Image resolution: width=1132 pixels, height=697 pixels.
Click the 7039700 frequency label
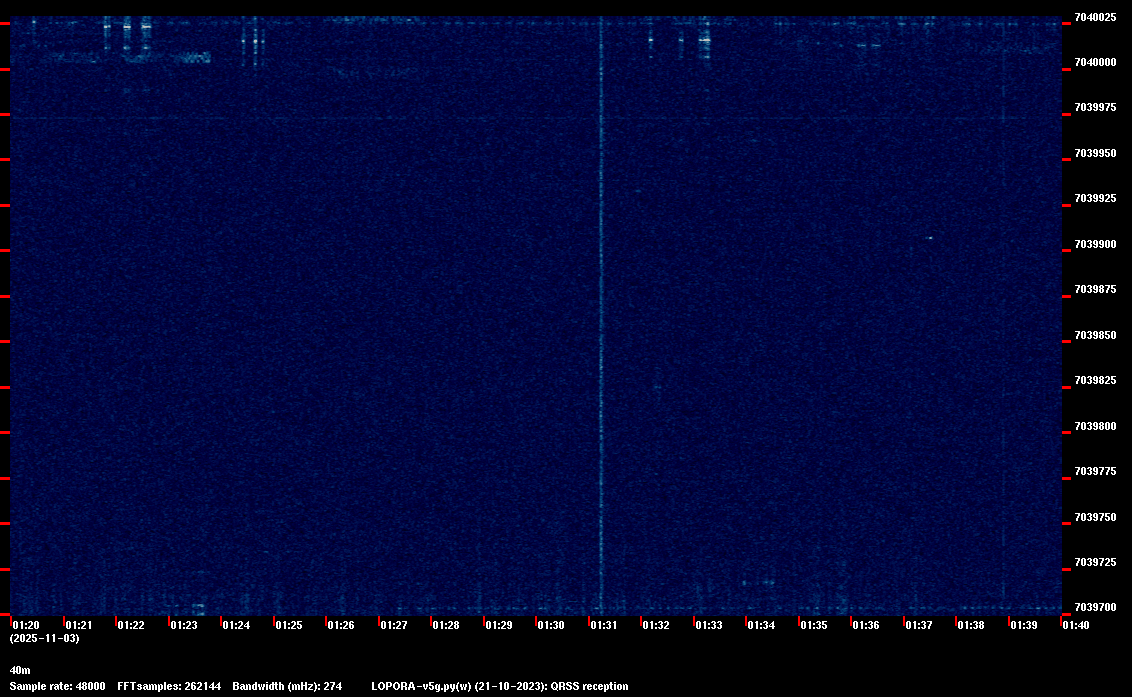coord(1095,608)
